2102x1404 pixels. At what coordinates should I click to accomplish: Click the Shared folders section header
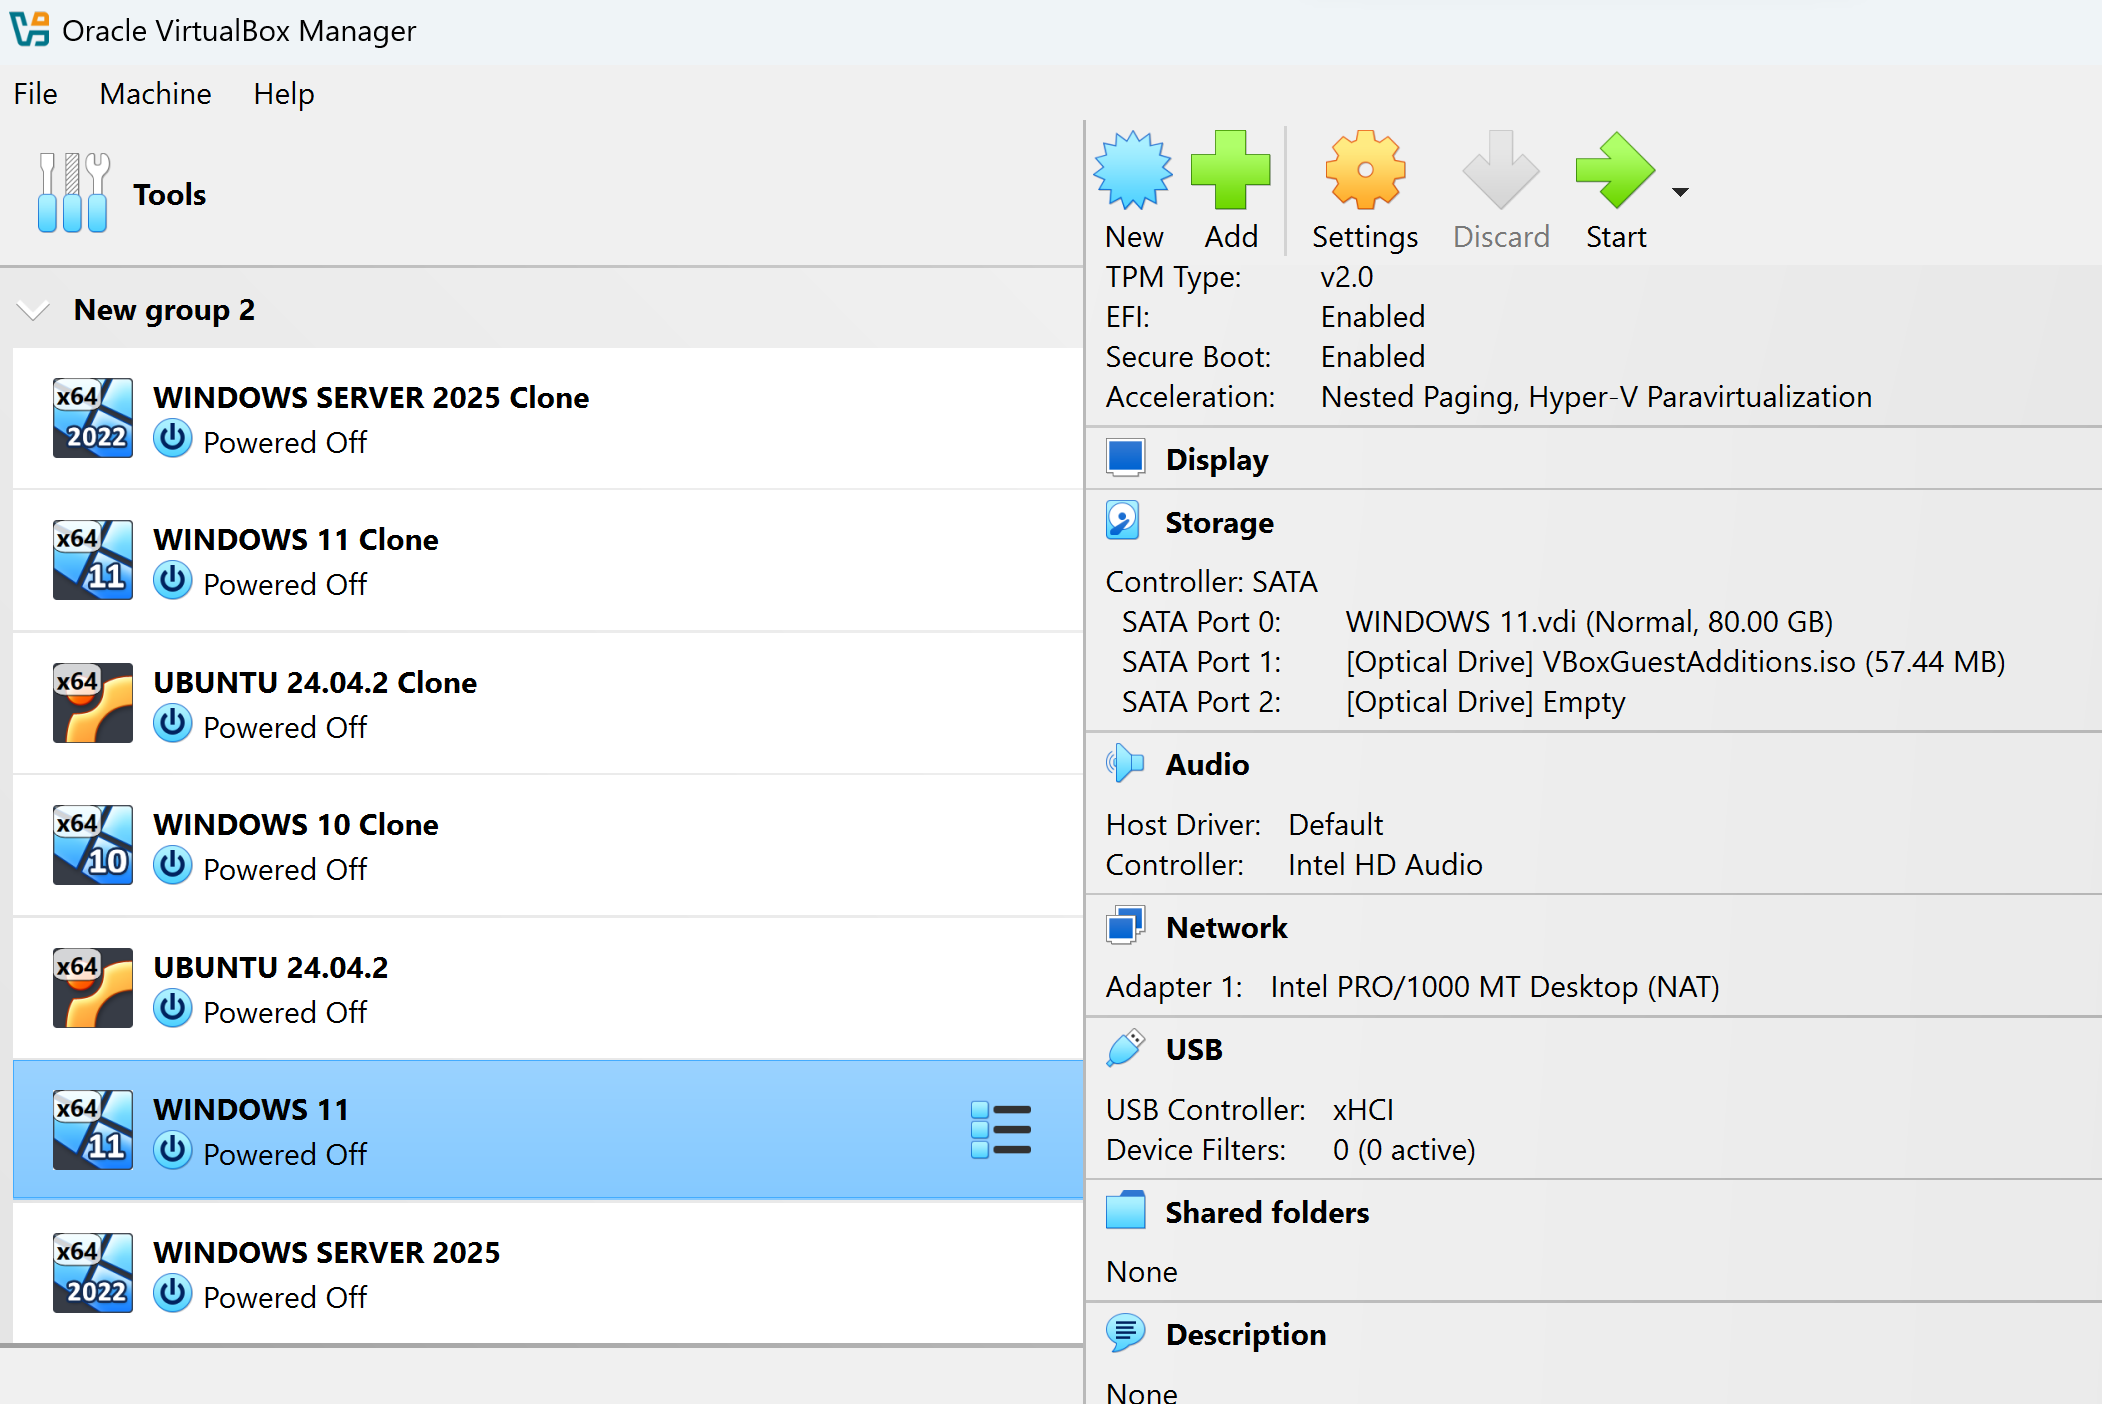[1266, 1212]
